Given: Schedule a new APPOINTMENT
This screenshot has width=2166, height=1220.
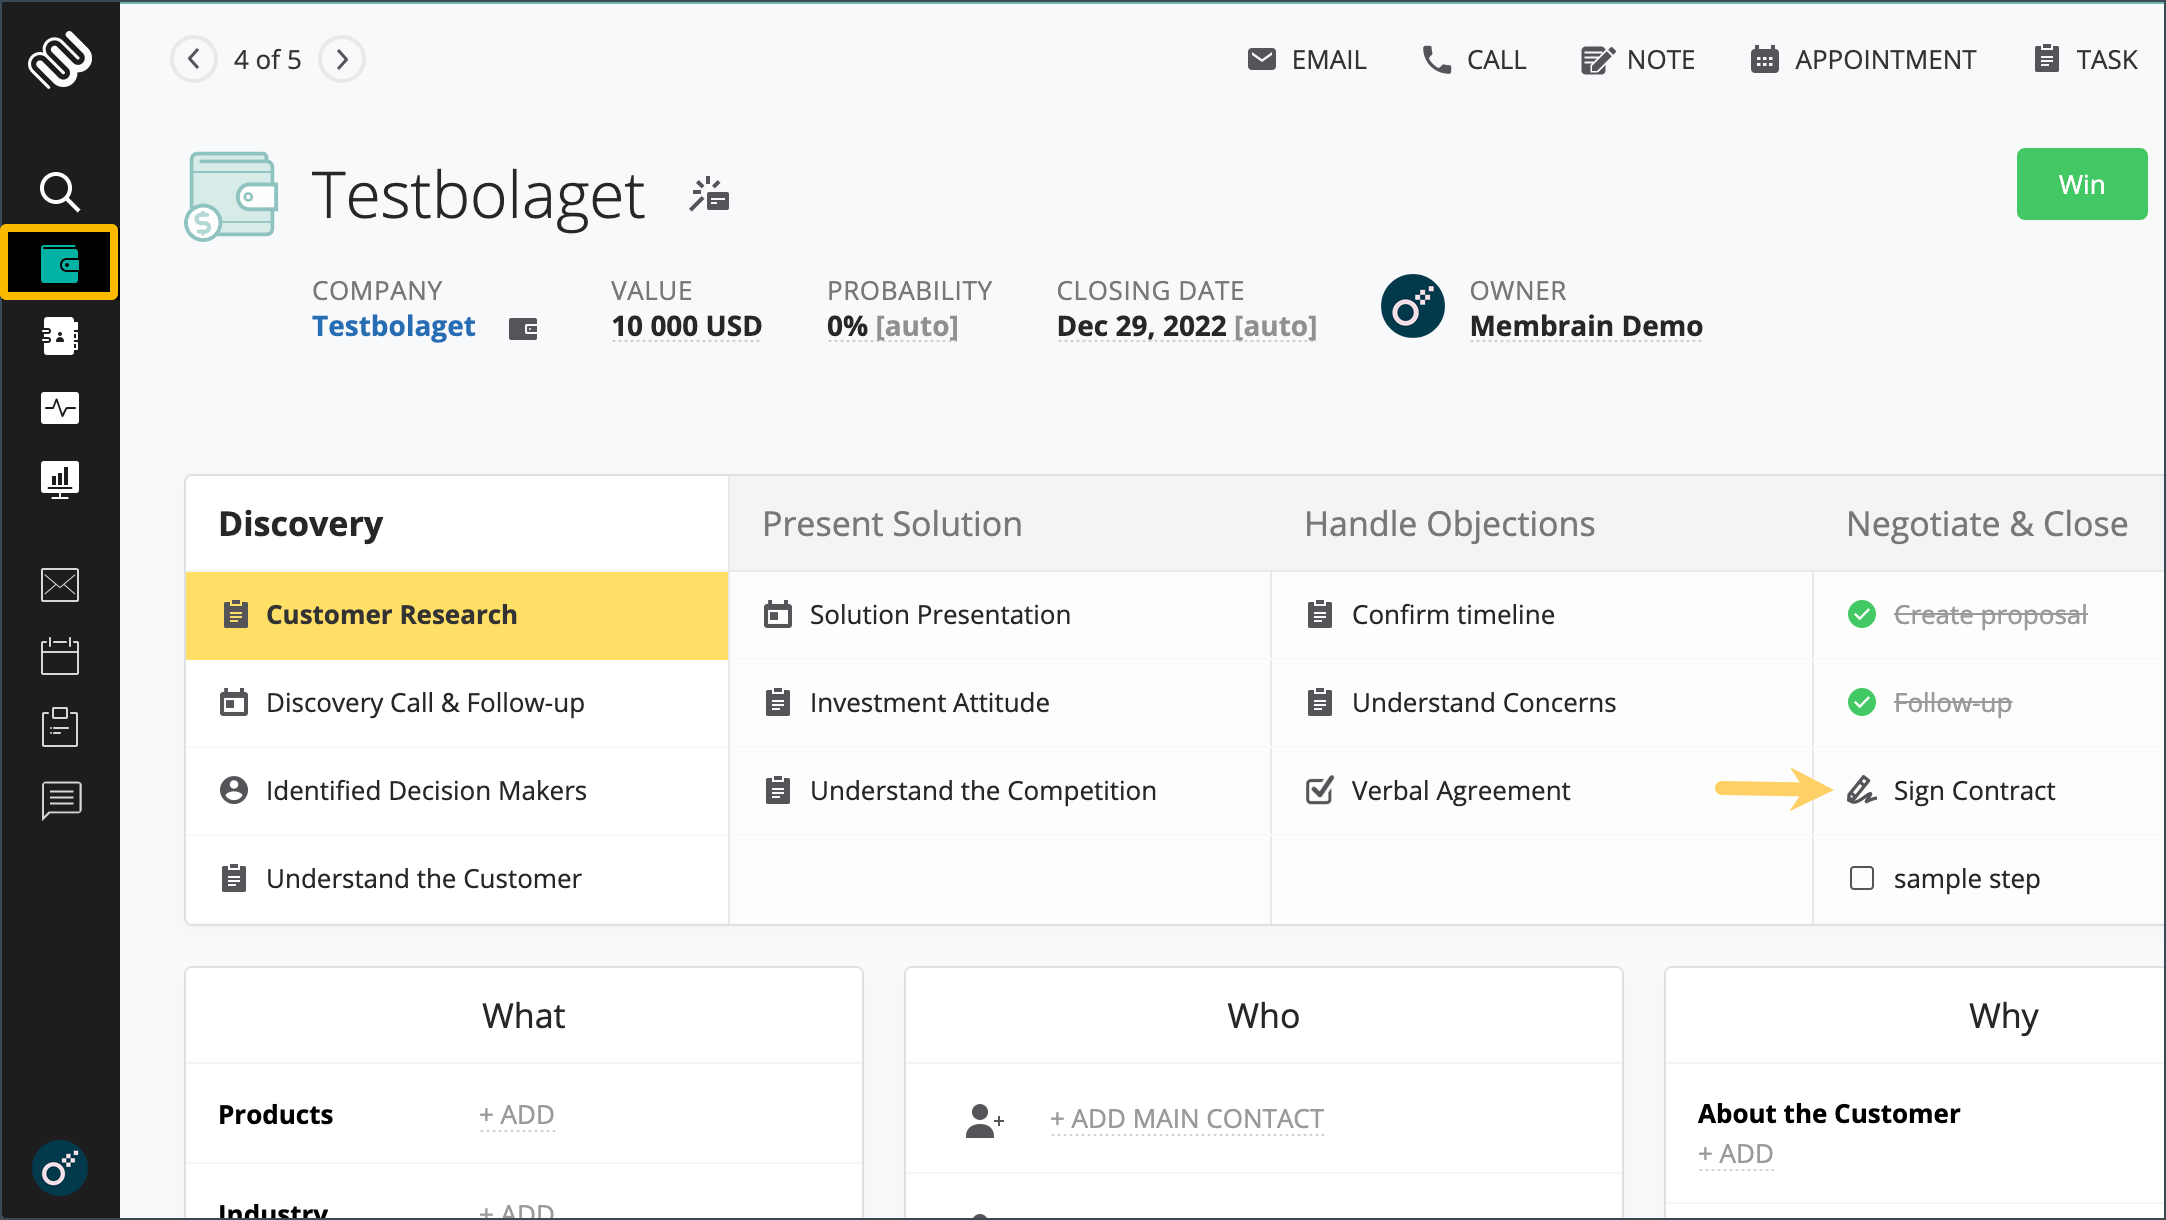Looking at the screenshot, I should [x=1863, y=60].
